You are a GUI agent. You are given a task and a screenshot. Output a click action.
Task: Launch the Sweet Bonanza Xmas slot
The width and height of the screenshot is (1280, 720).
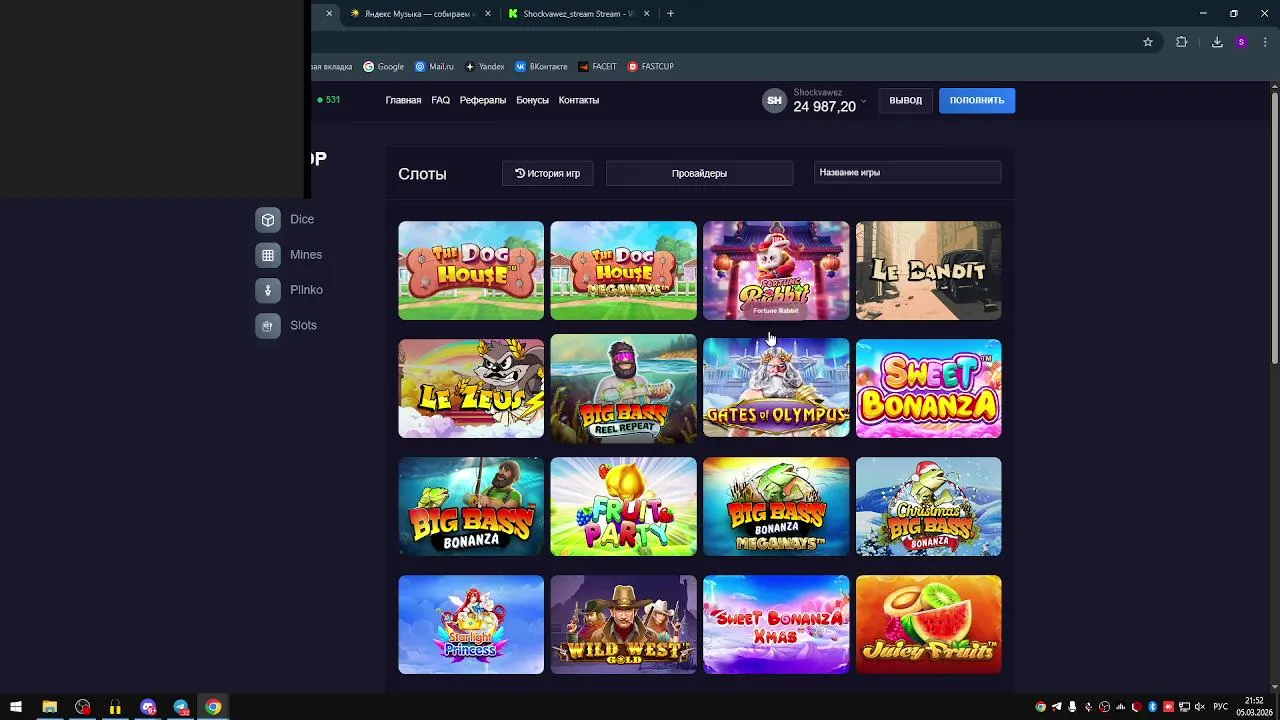(x=776, y=624)
